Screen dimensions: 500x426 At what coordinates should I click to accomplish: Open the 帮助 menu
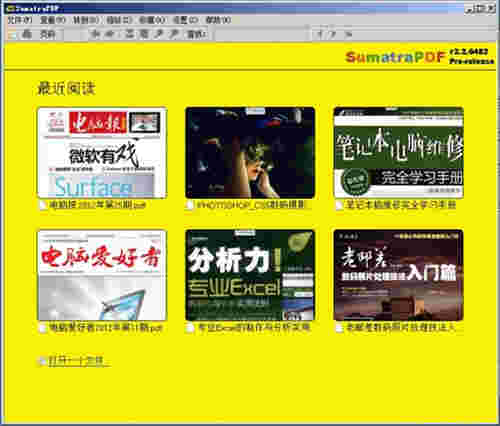coord(218,20)
